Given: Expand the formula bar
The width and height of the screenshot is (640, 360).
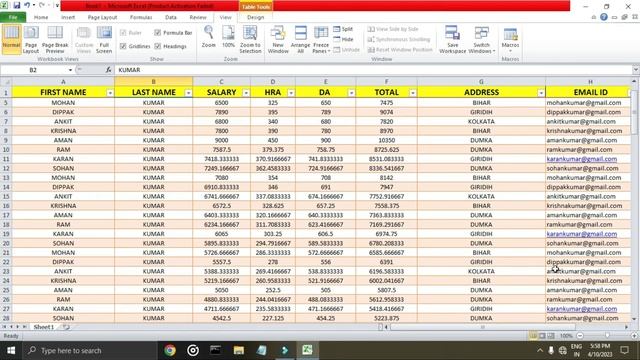Looking at the screenshot, I should click(x=636, y=70).
